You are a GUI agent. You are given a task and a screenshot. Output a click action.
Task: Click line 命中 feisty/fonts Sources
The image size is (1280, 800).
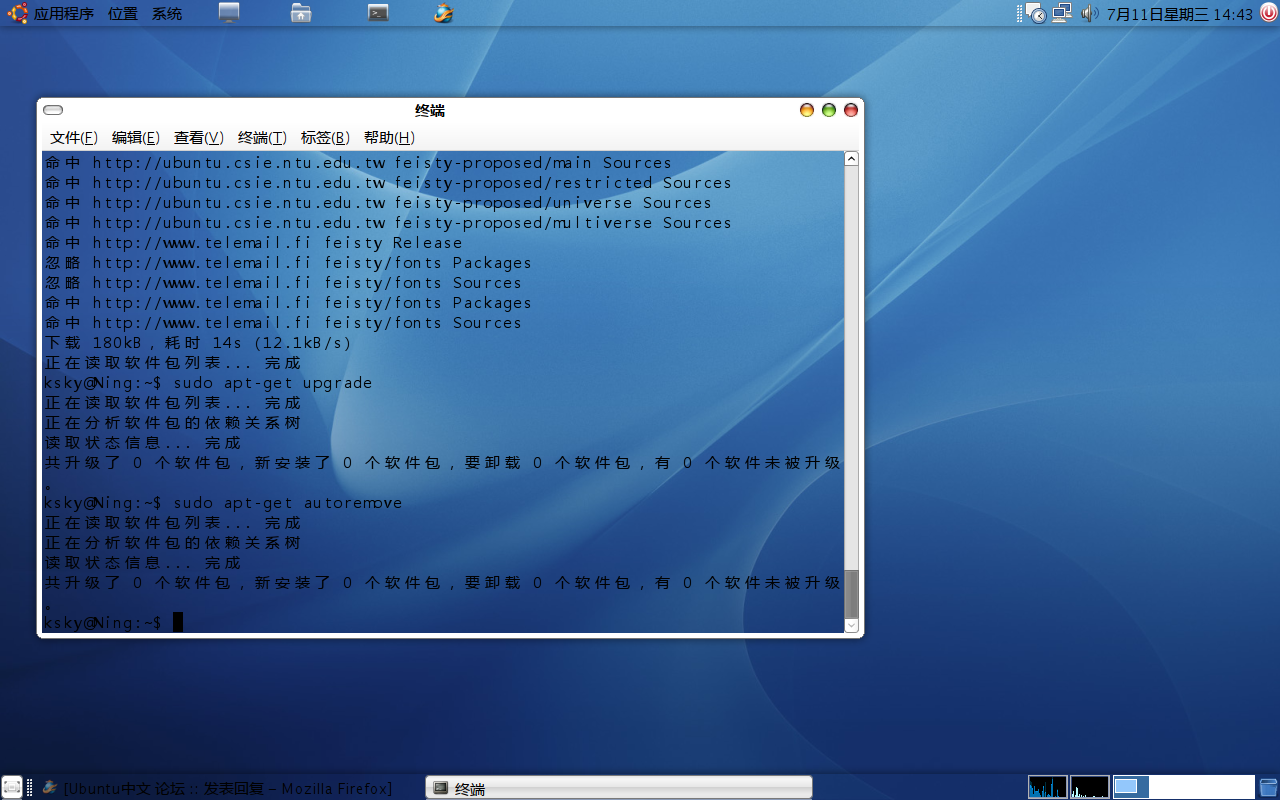click(283, 323)
